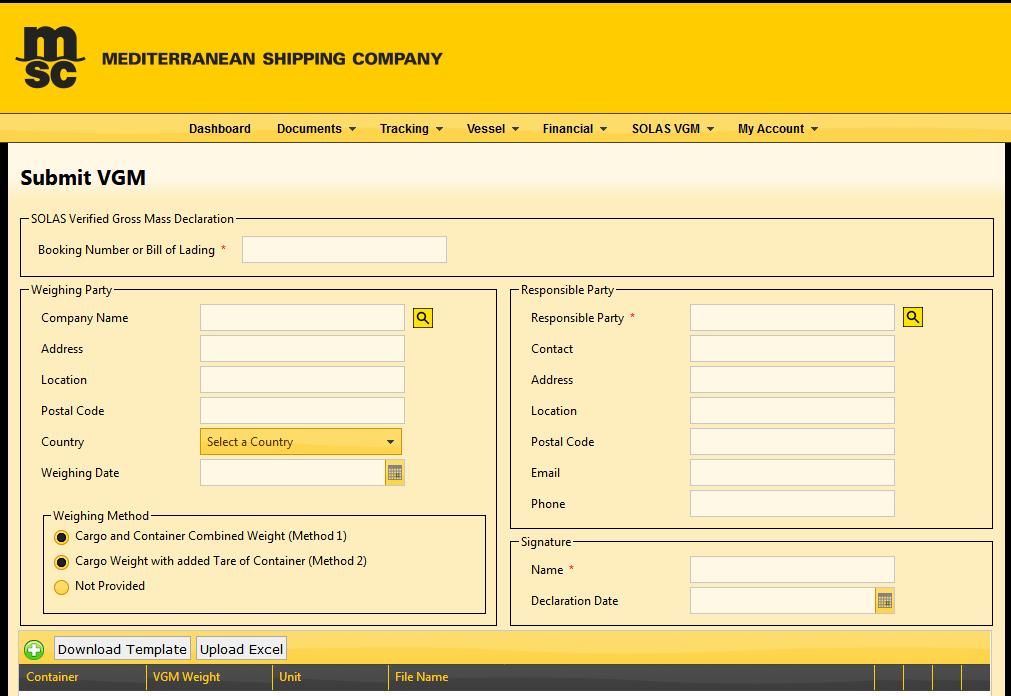The image size is (1011, 696).
Task: Click Upload Excel button
Action: point(241,649)
